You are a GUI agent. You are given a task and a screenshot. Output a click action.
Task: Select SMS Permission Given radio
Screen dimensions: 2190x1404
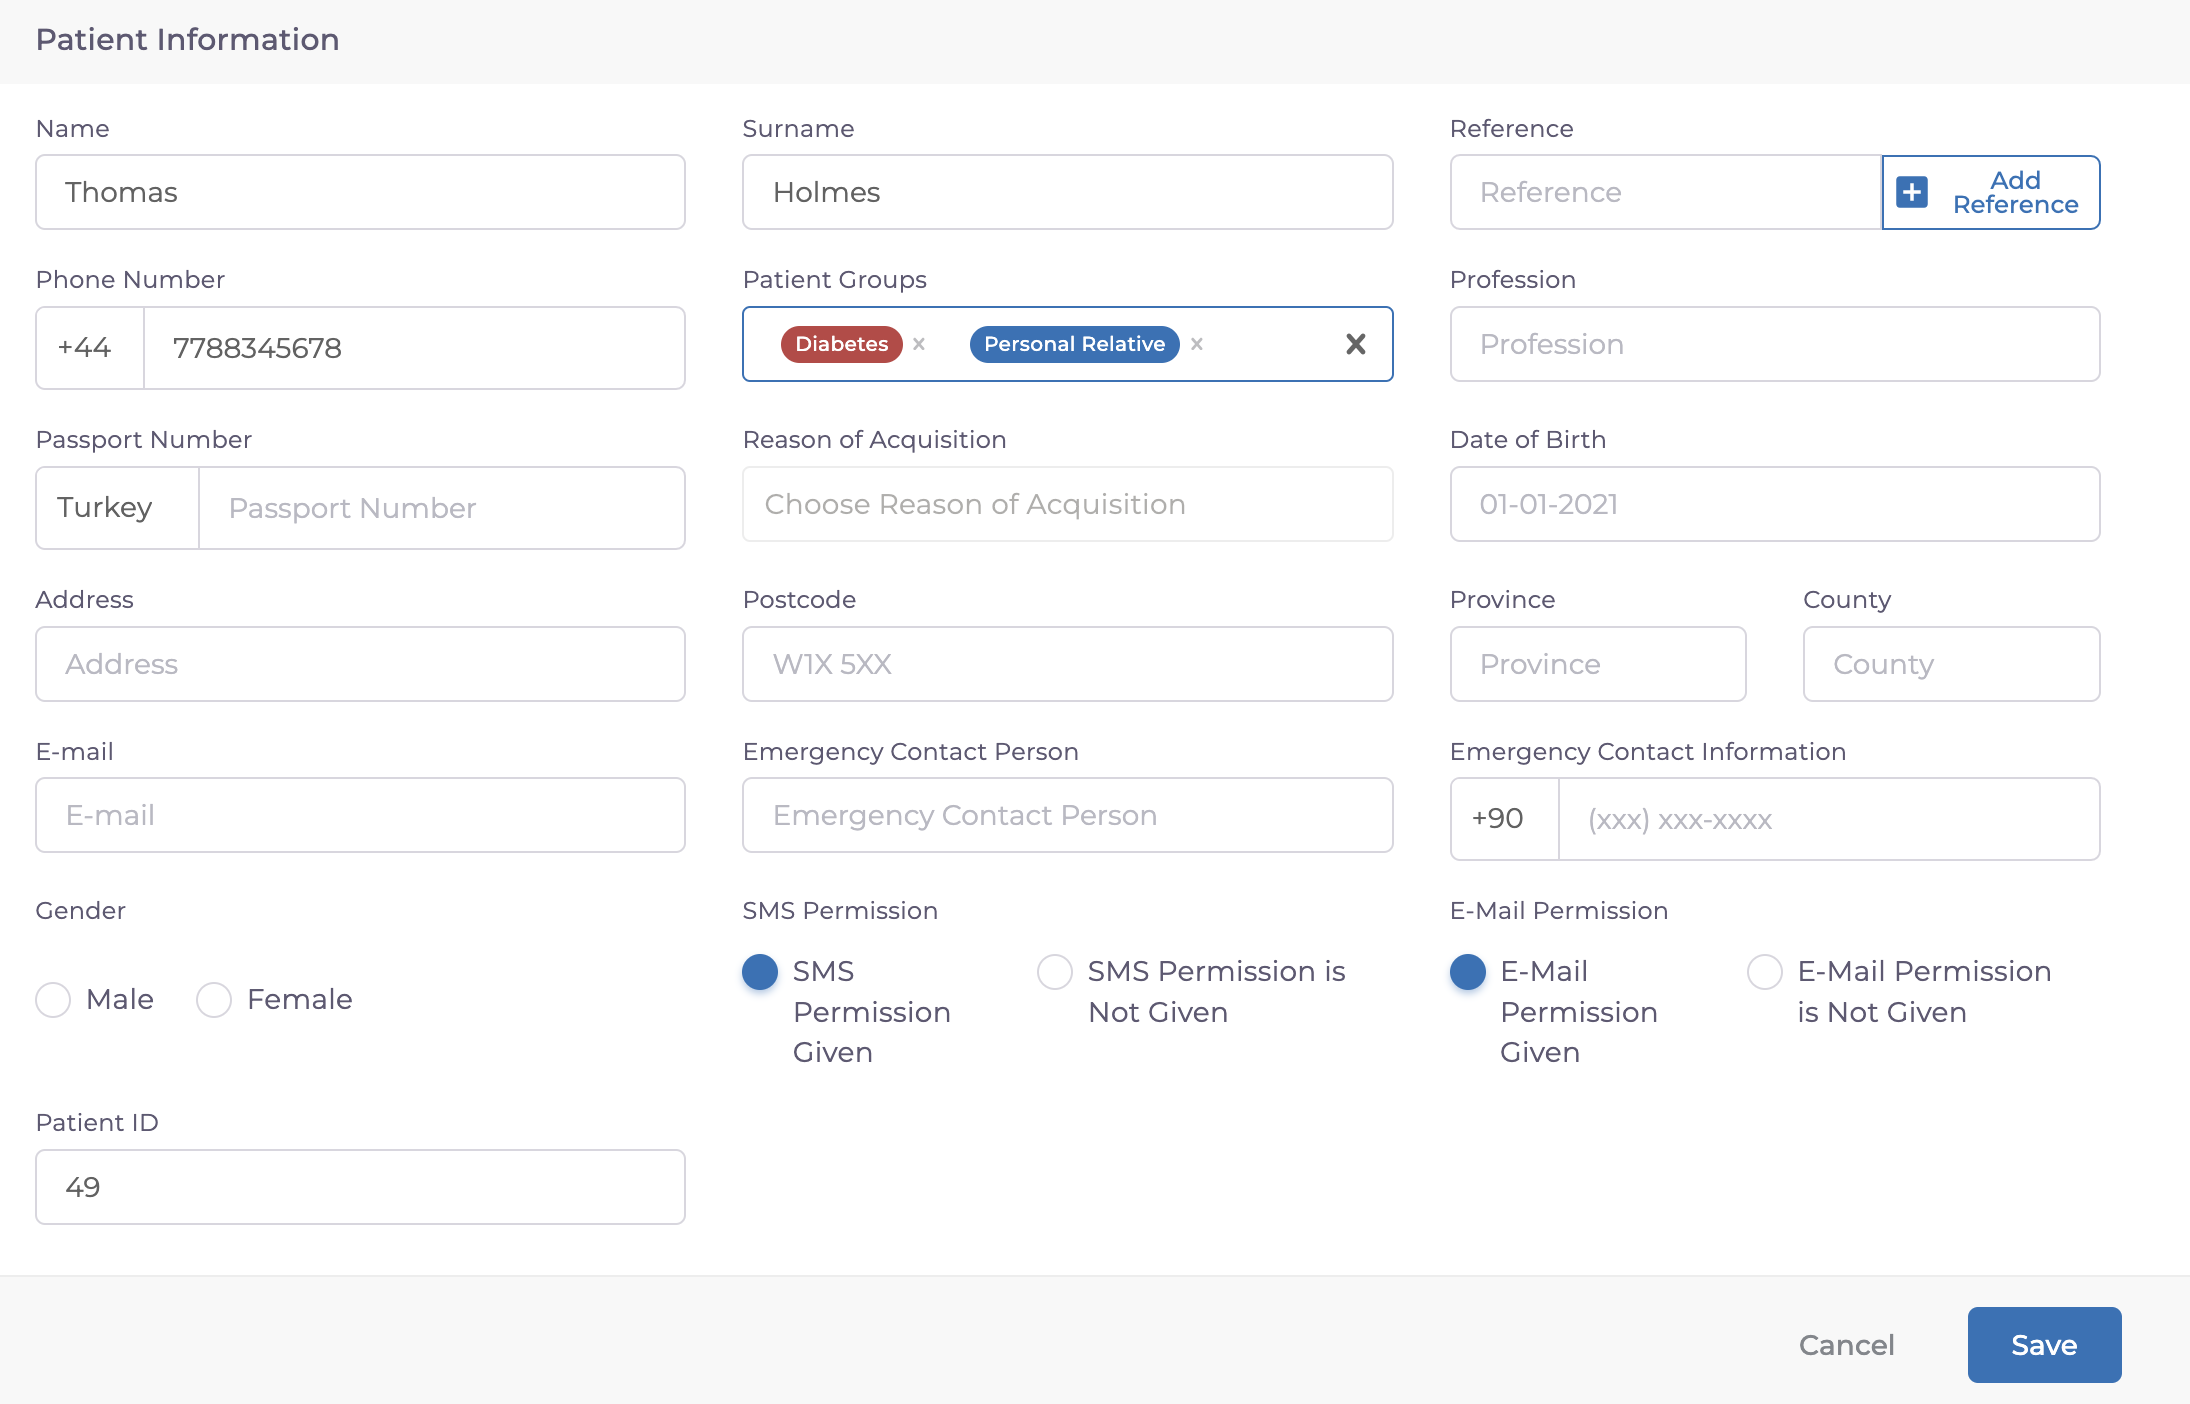pyautogui.click(x=760, y=971)
